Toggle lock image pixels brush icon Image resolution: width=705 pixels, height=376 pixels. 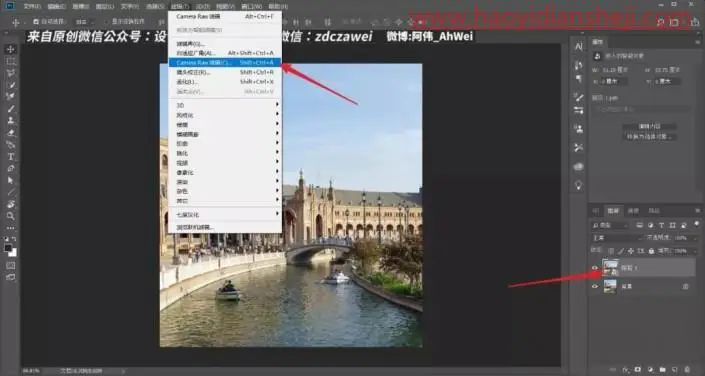tap(621, 251)
